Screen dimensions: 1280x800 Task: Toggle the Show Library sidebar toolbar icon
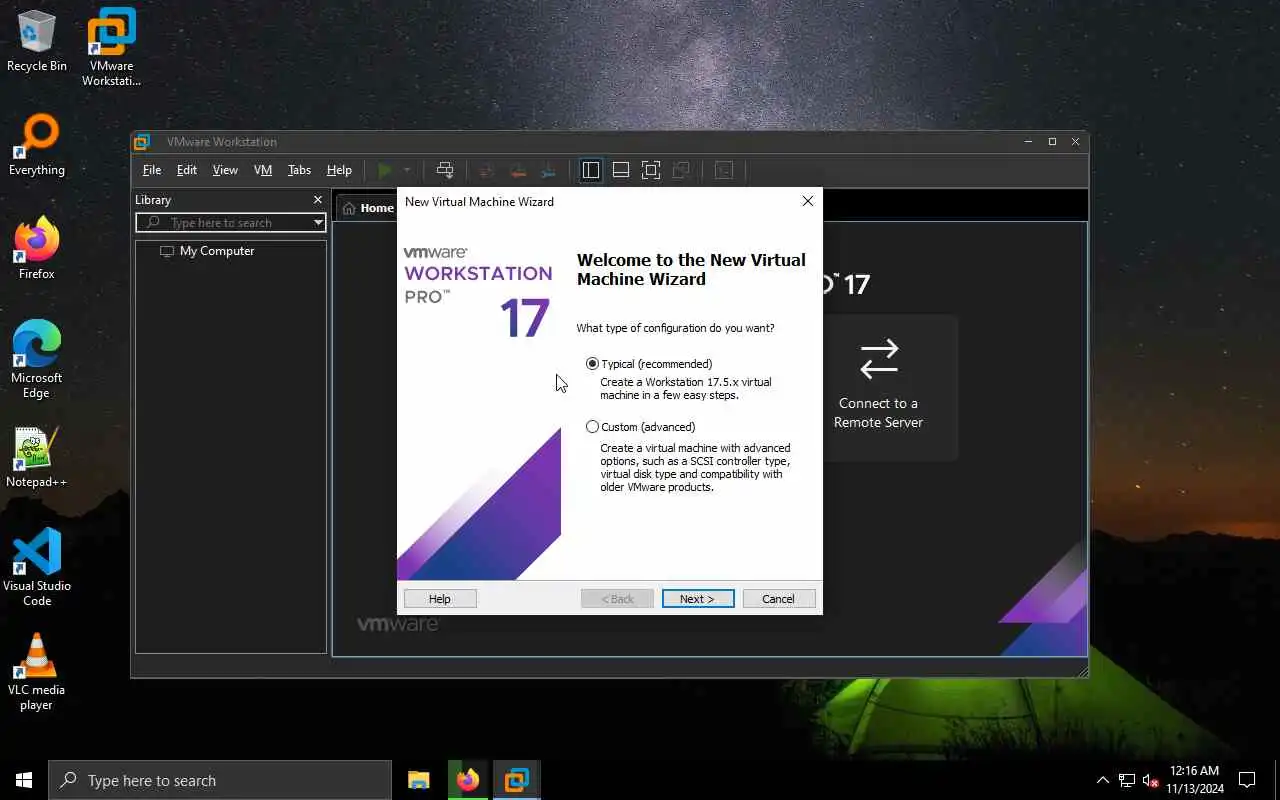pyautogui.click(x=591, y=170)
